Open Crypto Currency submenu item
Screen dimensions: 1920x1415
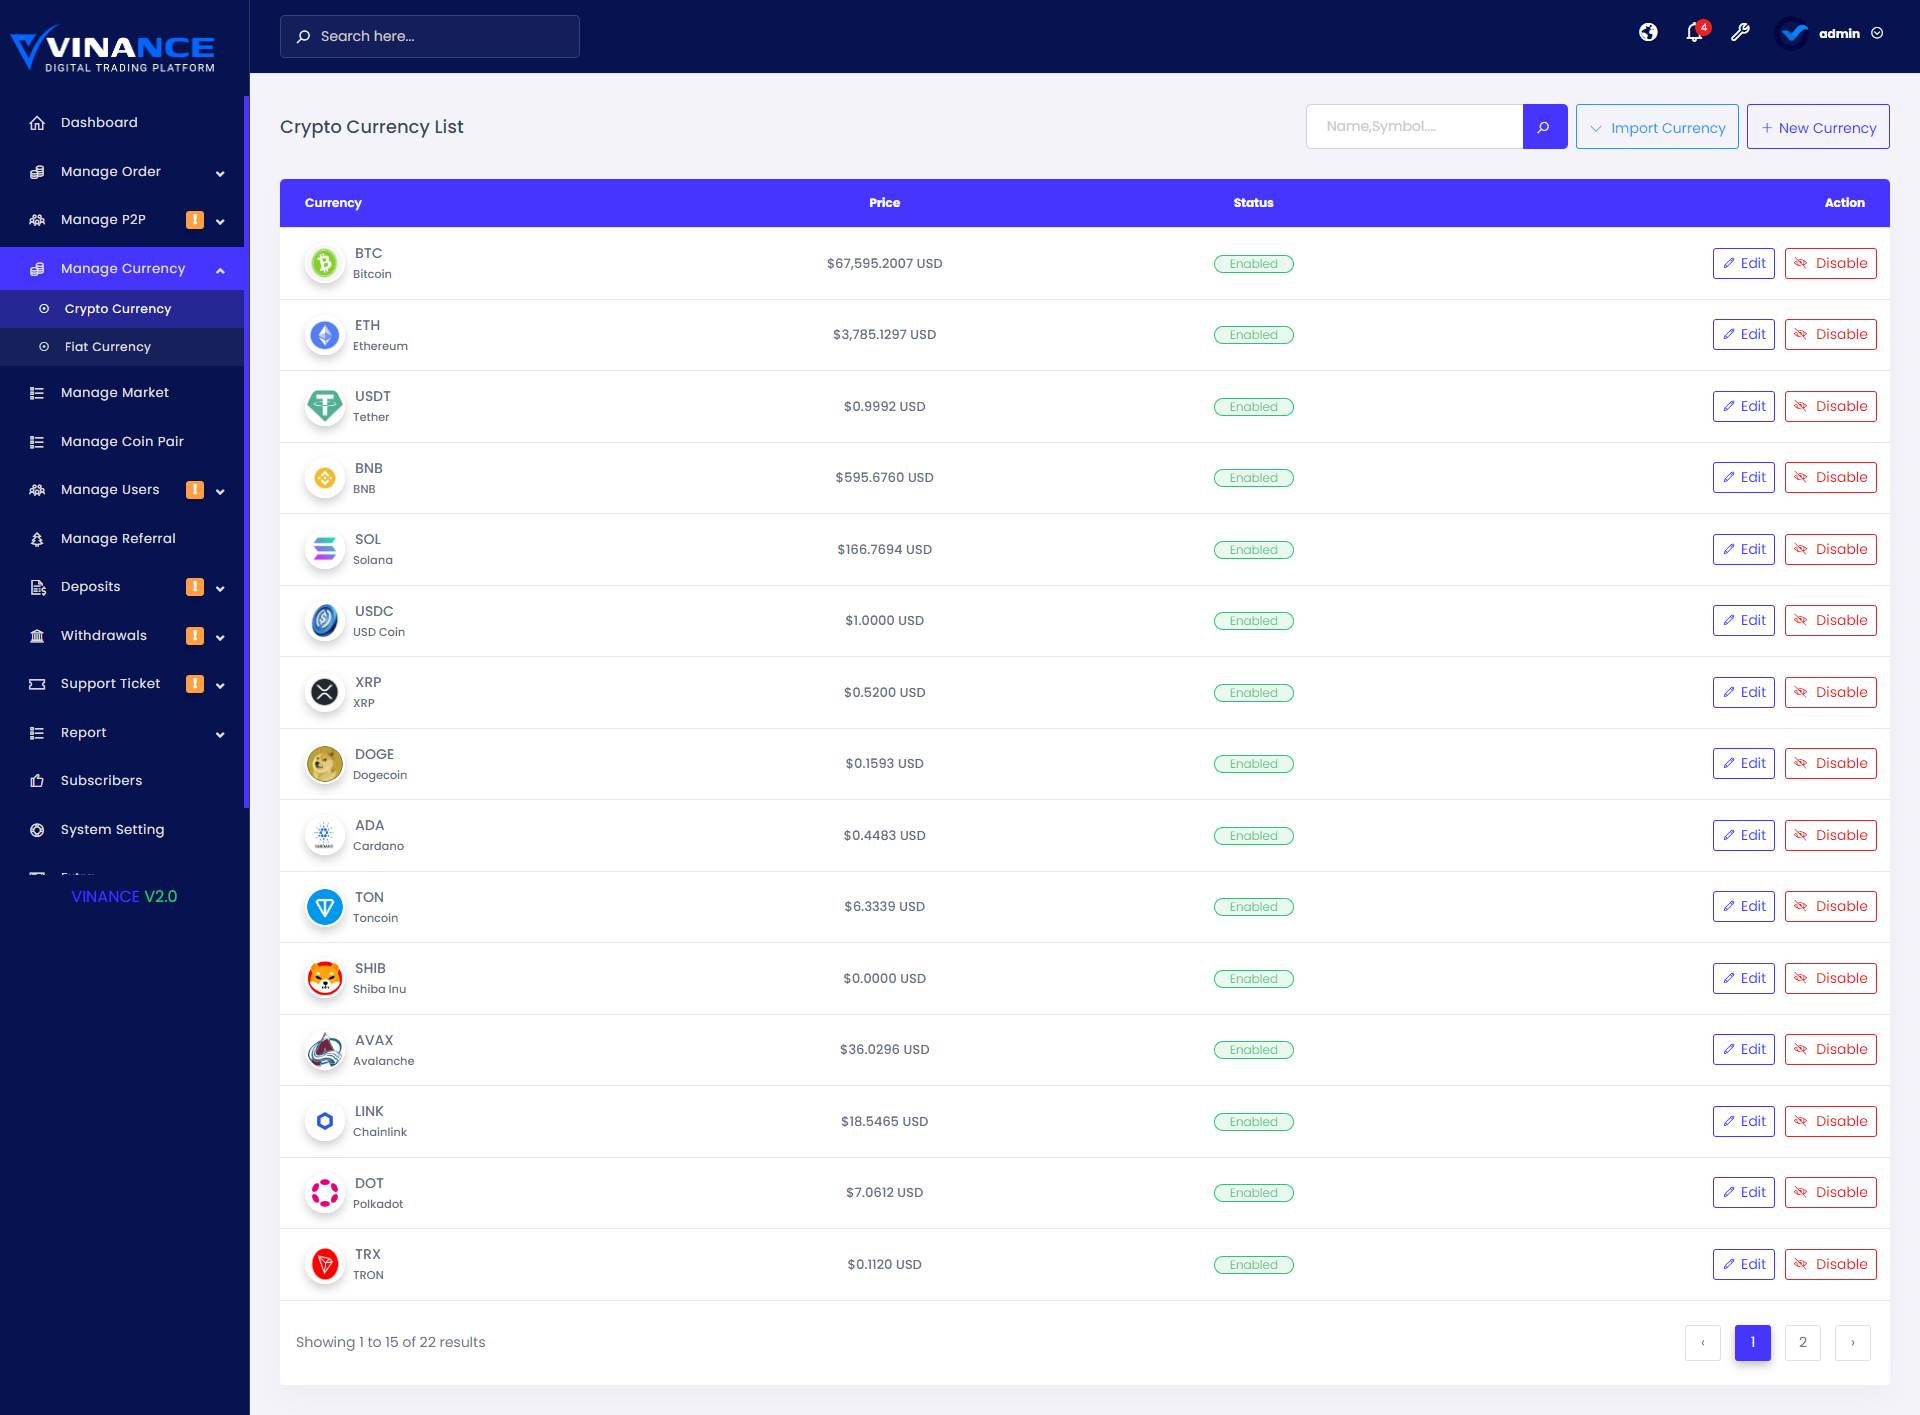tap(122, 309)
